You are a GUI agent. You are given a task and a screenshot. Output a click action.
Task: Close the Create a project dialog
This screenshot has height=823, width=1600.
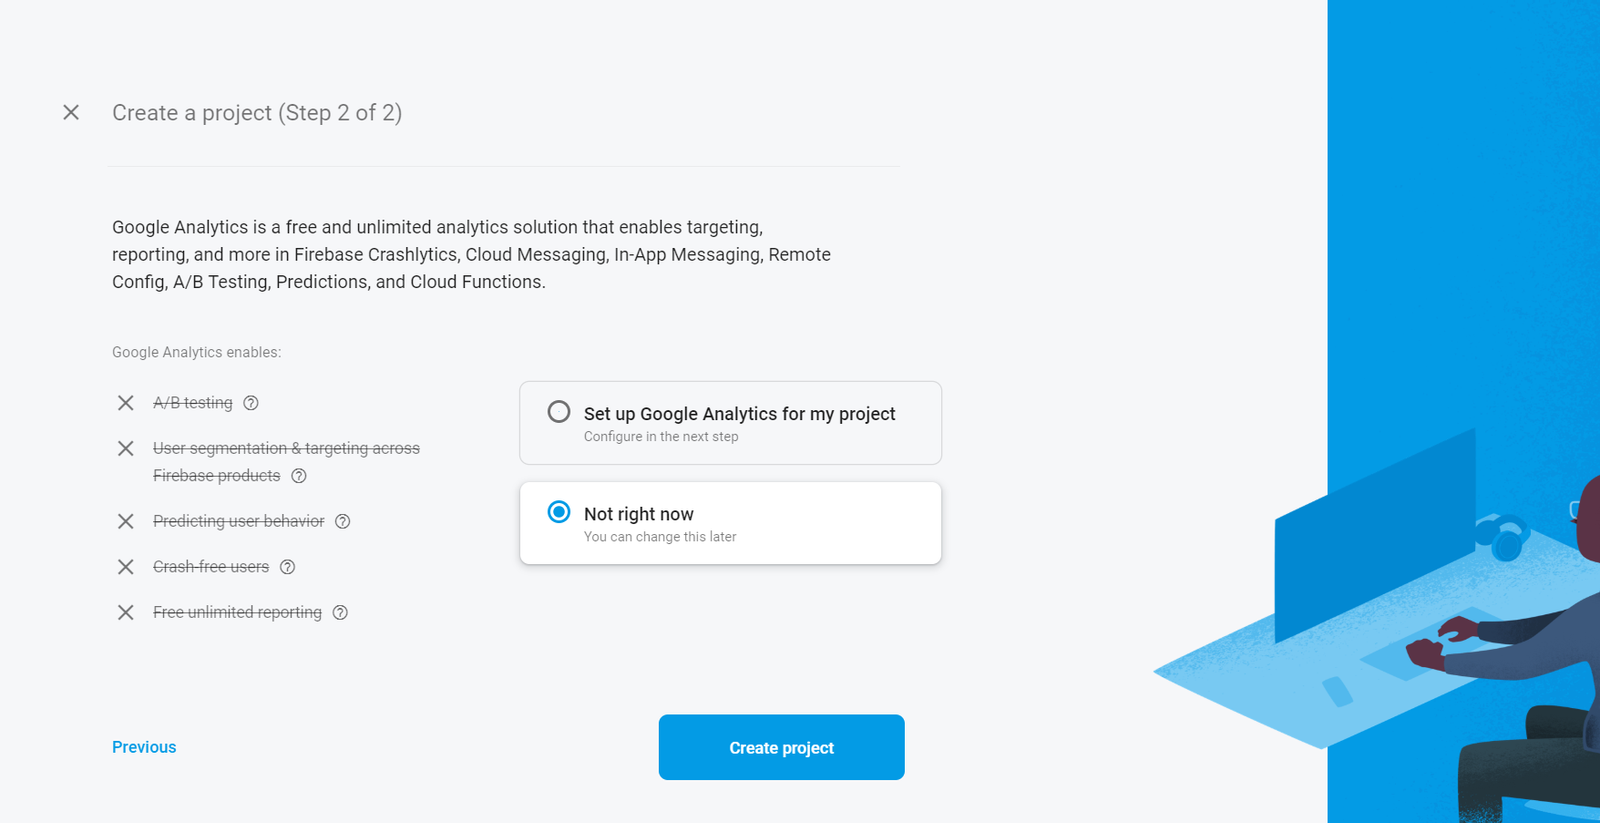pos(70,112)
